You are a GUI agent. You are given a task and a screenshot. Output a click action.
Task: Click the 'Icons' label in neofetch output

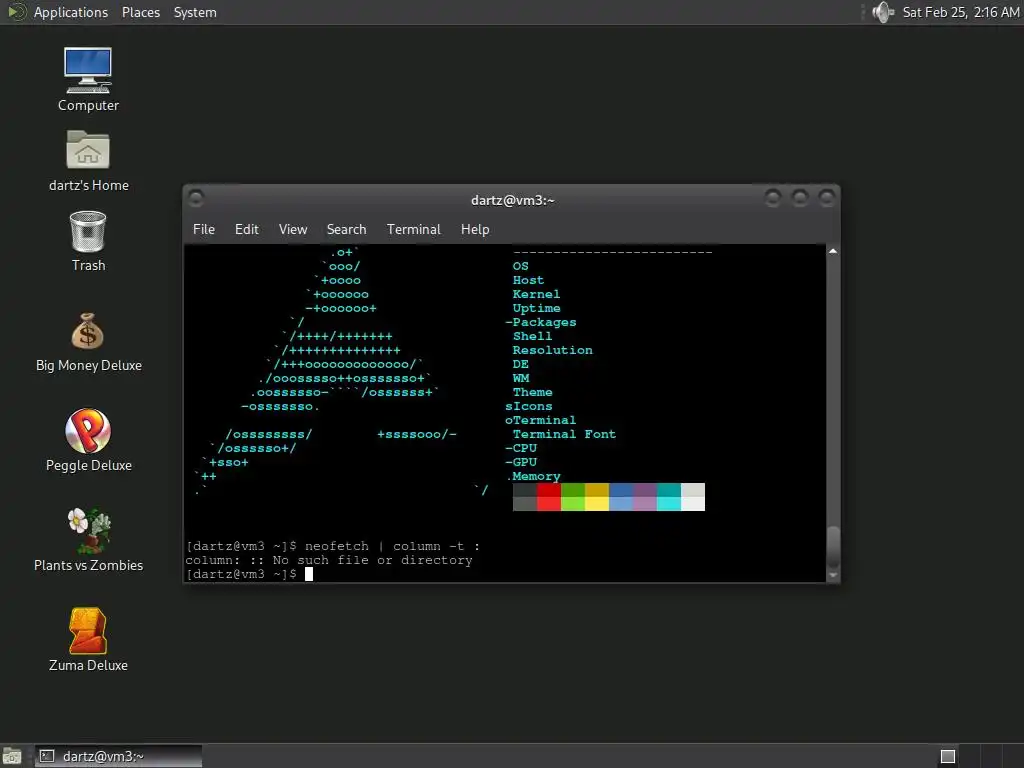click(532, 406)
